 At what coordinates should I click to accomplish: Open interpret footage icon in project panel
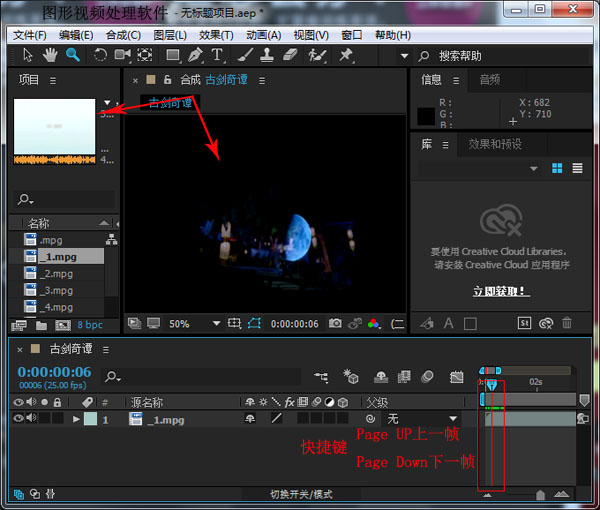[x=19, y=326]
